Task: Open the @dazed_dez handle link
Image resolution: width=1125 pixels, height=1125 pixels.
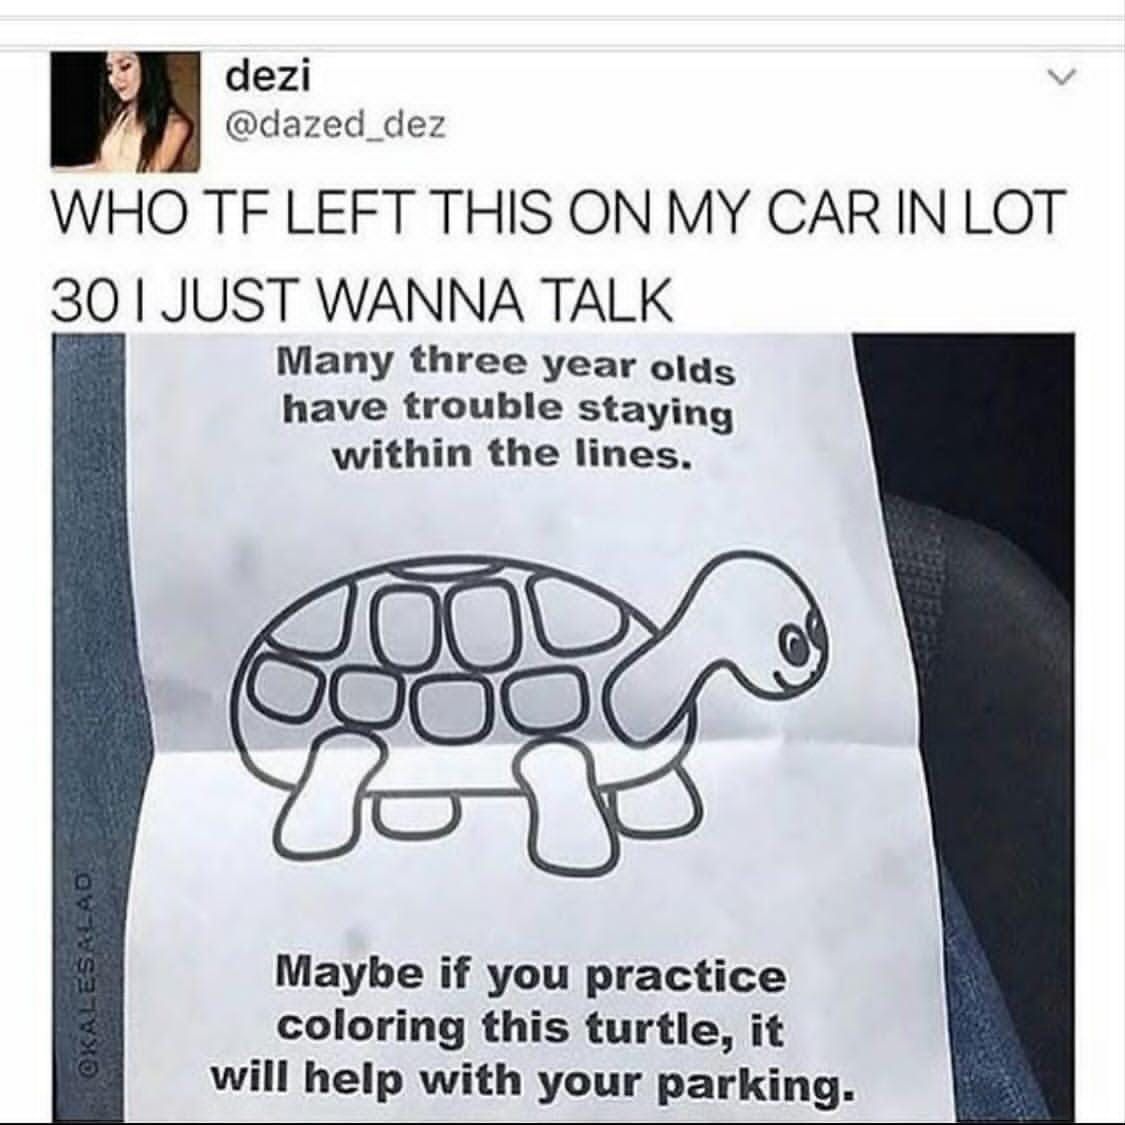Action: (335, 126)
